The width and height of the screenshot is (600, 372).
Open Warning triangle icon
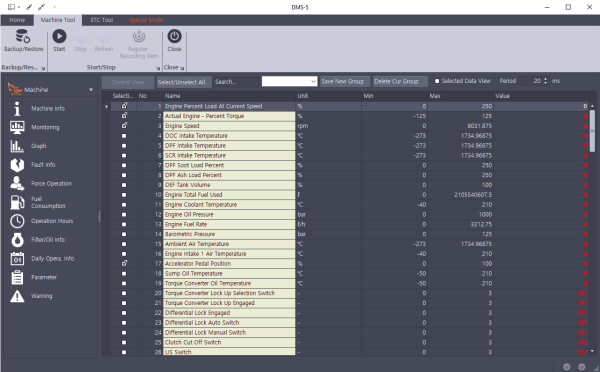(x=17, y=296)
